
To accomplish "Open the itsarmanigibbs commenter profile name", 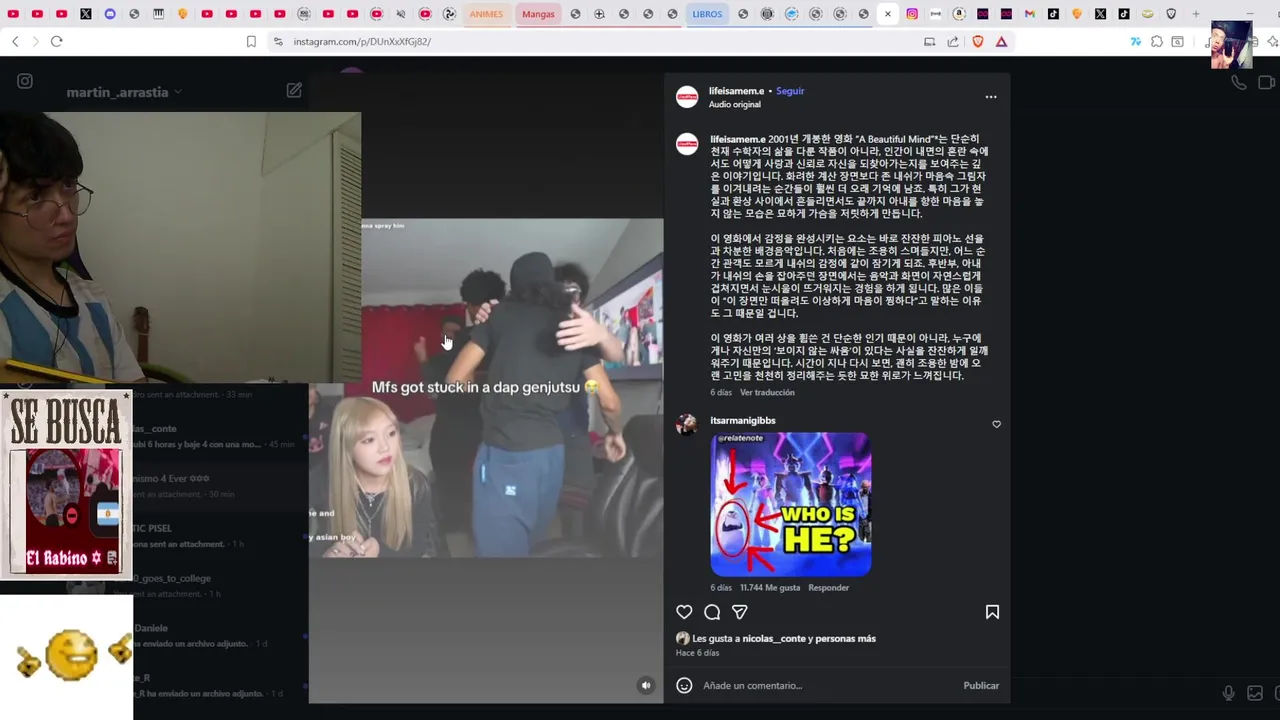I will tap(743, 421).
